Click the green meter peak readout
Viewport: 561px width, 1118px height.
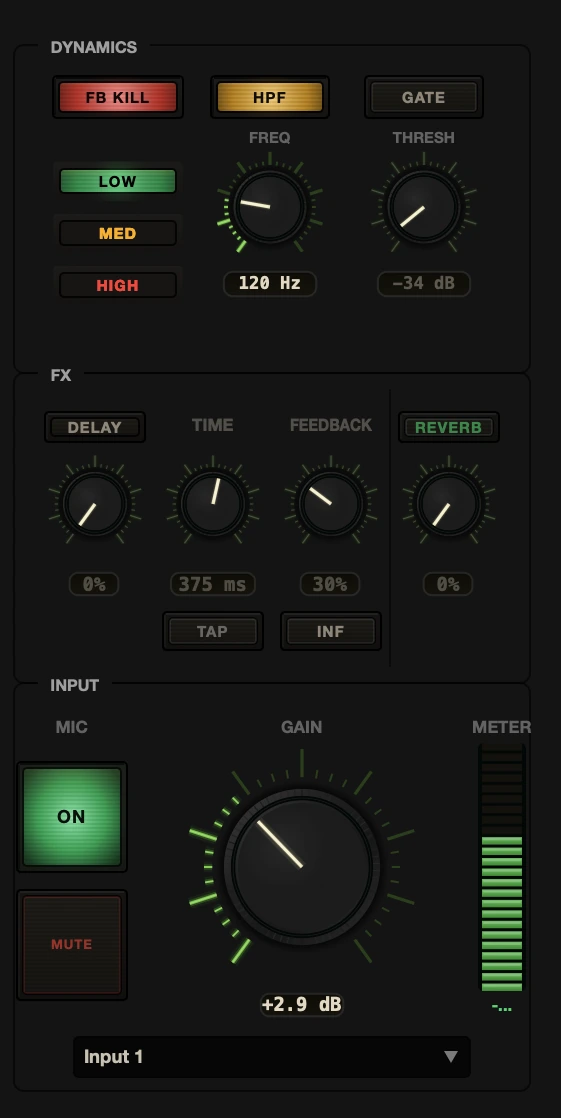[502, 1007]
